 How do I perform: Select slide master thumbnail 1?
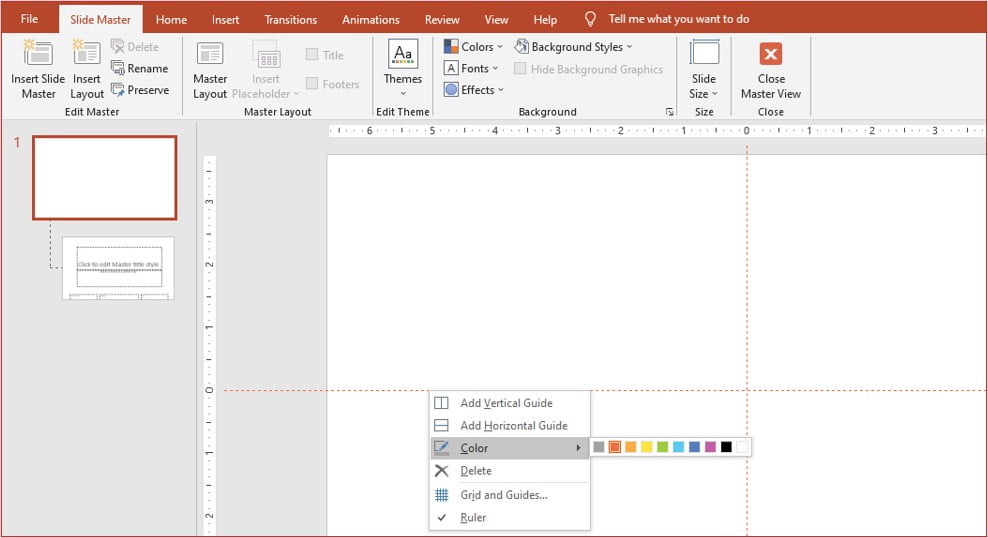[105, 178]
